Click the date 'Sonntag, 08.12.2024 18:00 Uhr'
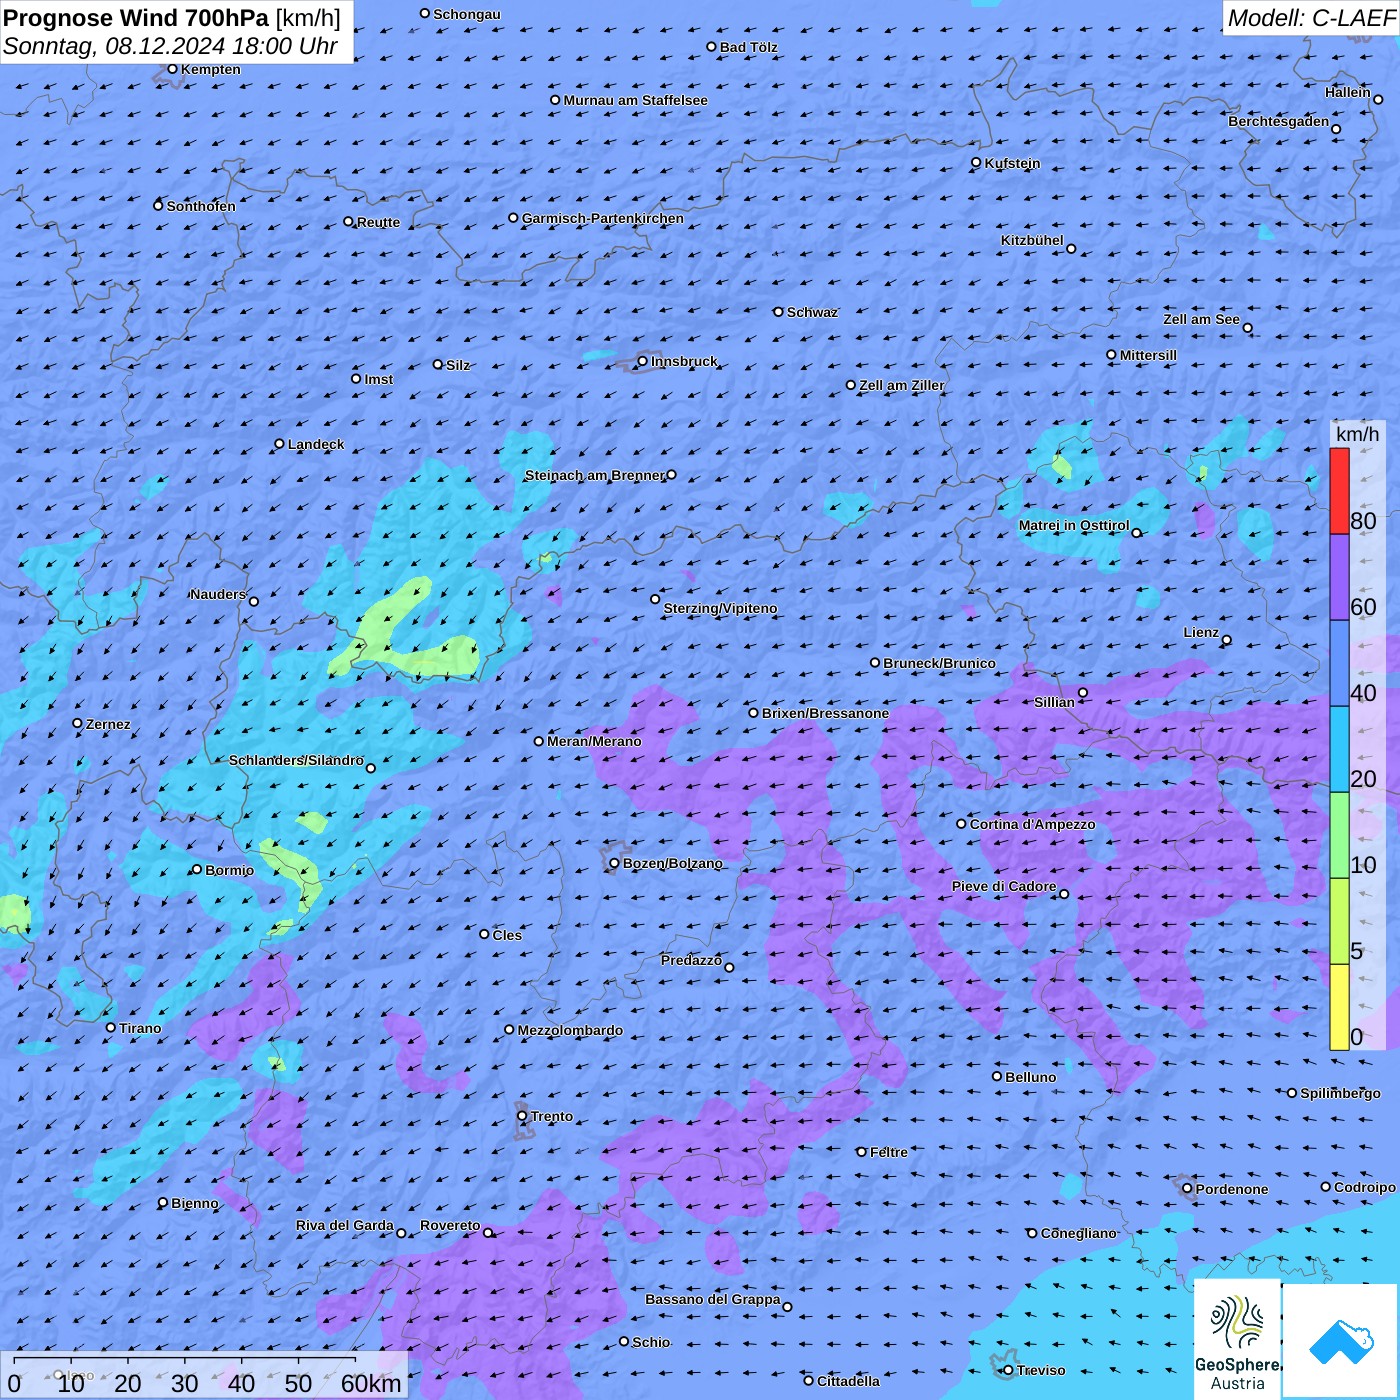The image size is (1400, 1400). [x=170, y=46]
